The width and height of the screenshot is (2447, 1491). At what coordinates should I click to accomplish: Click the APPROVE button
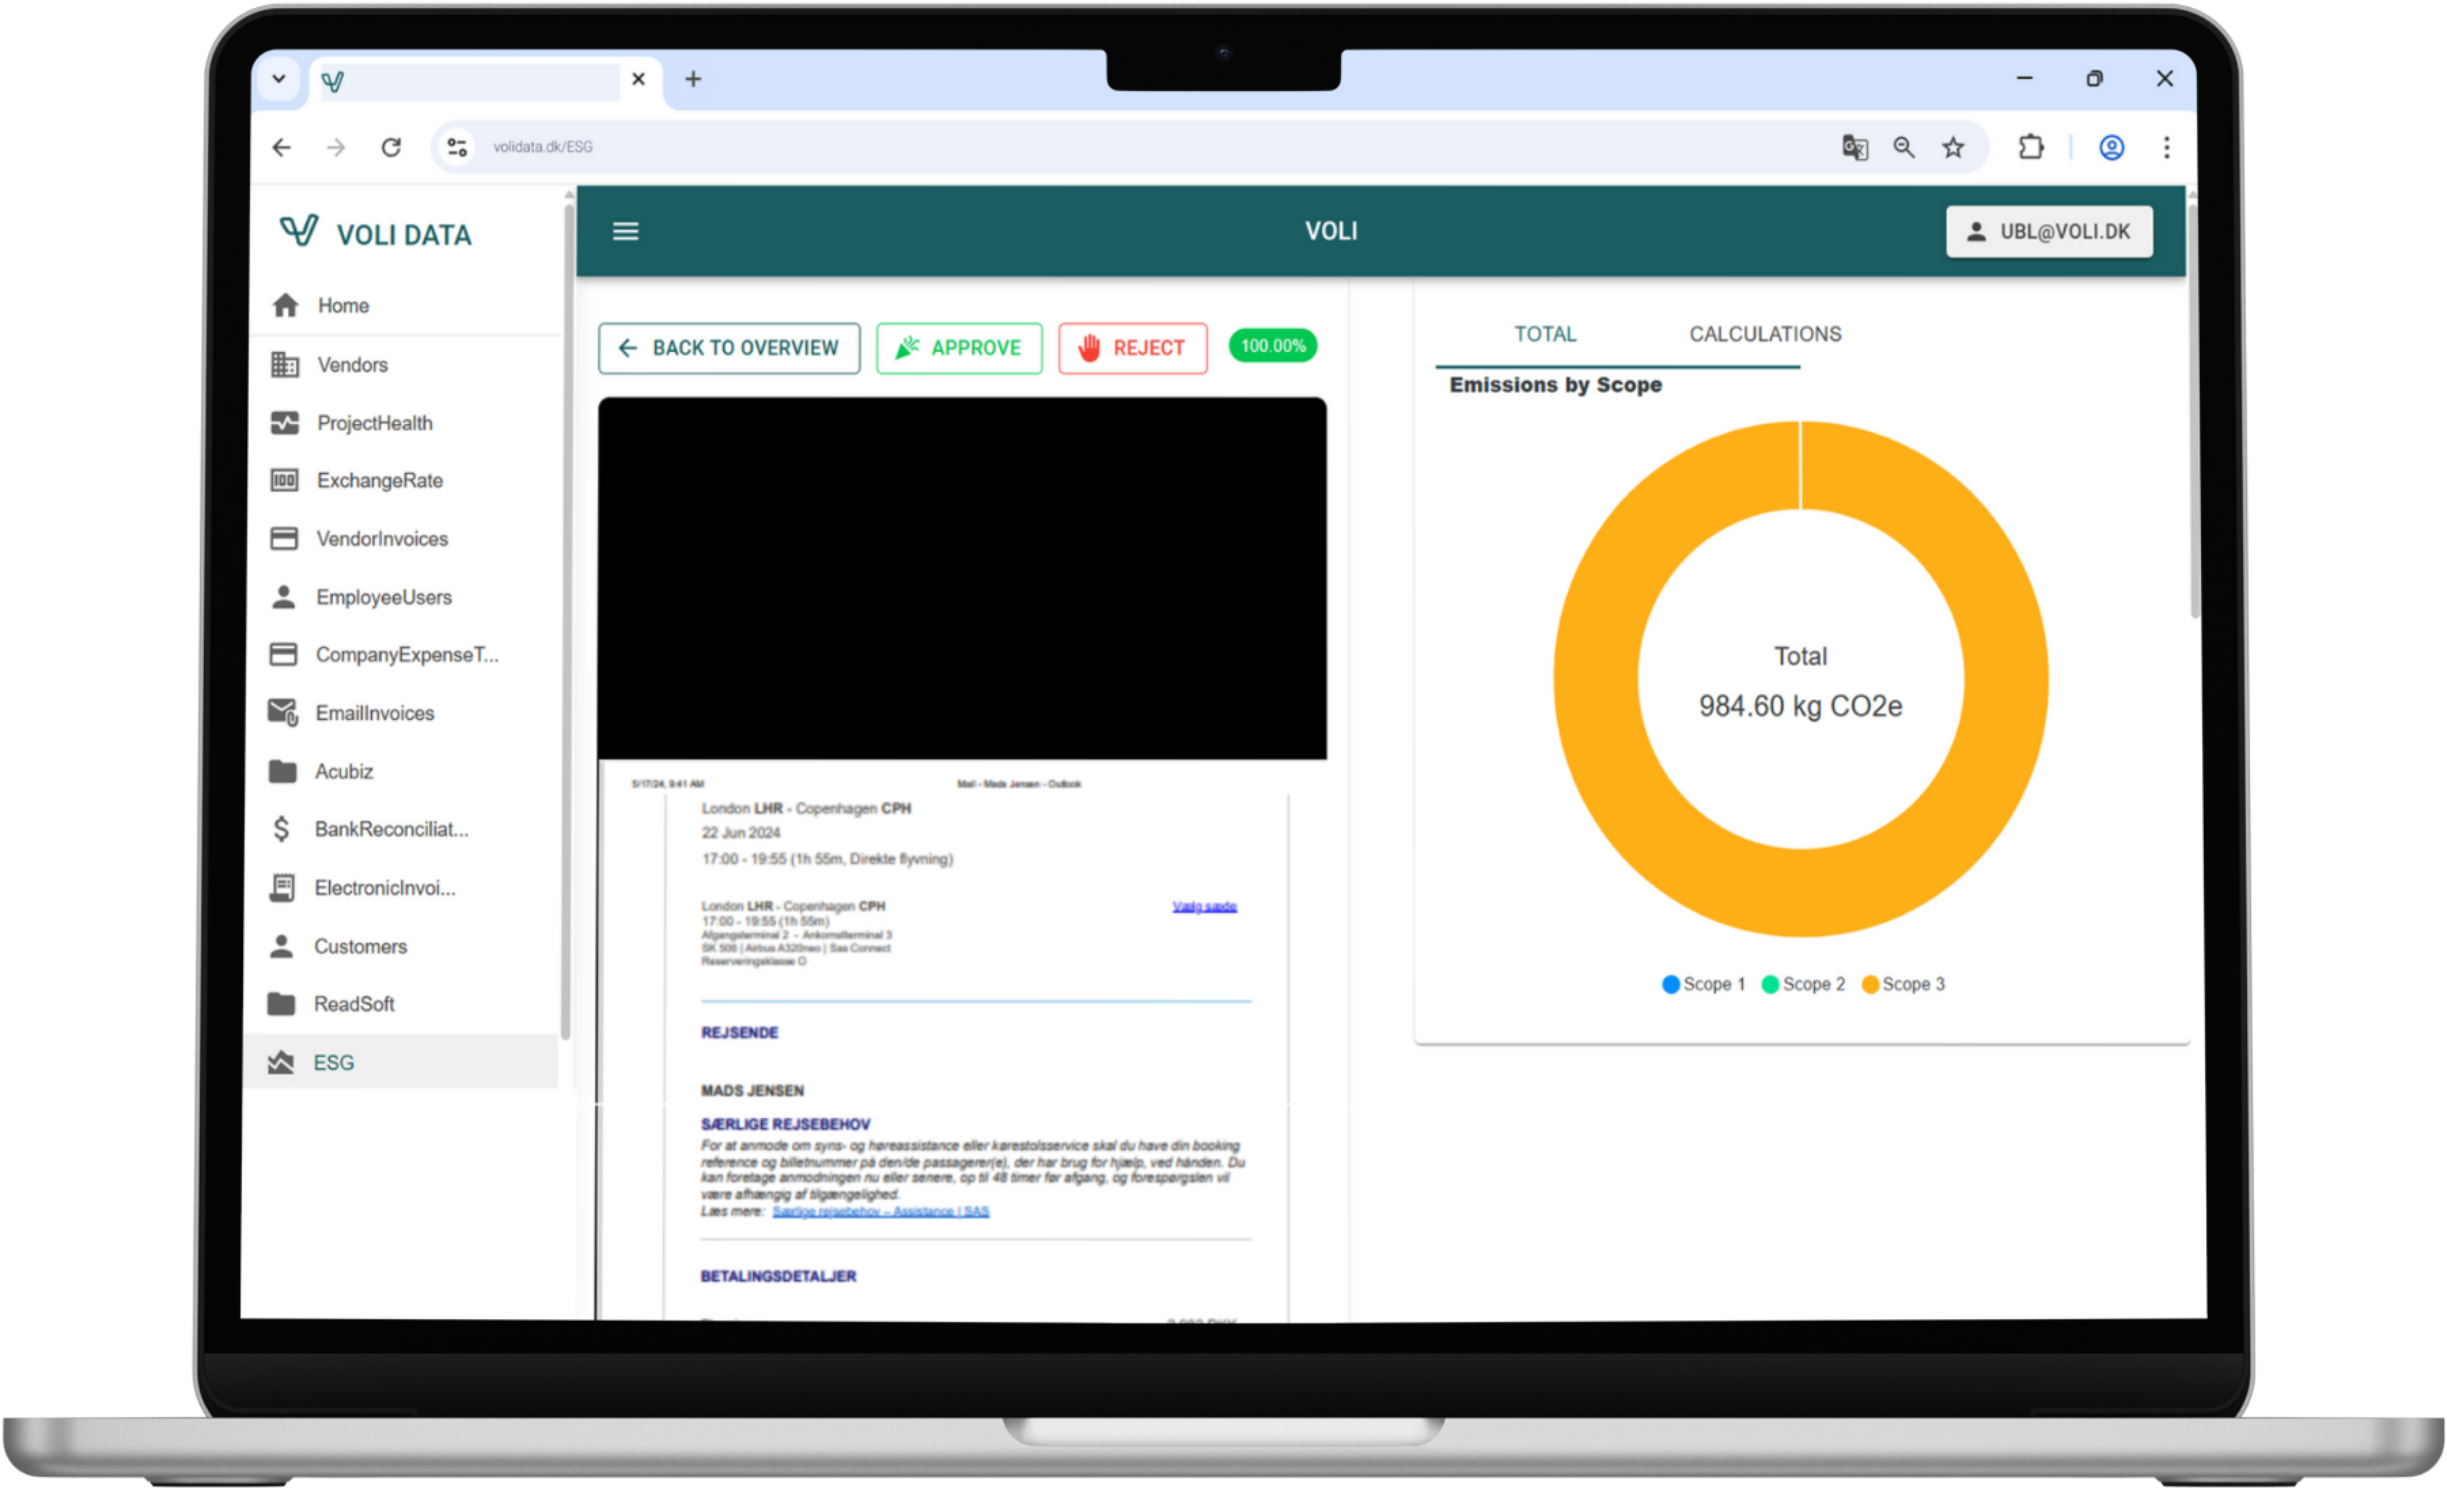coord(959,348)
